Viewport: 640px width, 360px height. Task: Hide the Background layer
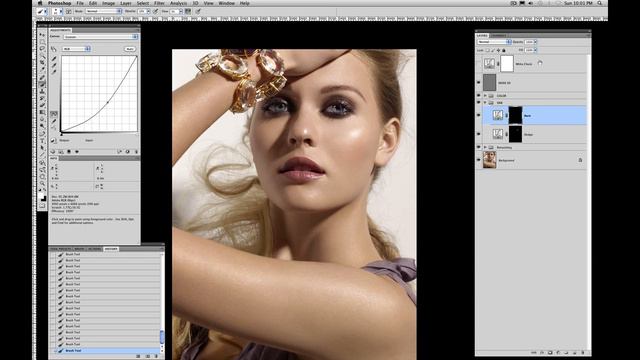click(x=479, y=160)
